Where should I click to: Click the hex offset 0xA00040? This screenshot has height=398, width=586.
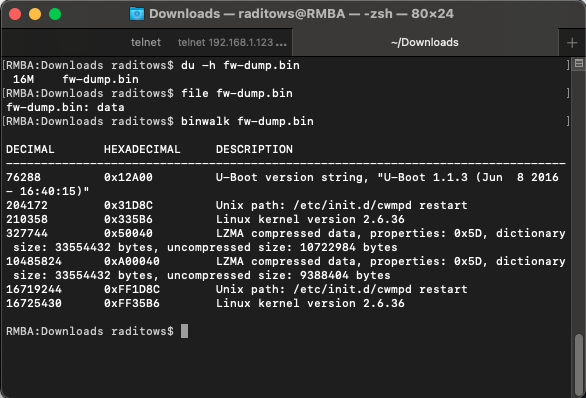132,261
